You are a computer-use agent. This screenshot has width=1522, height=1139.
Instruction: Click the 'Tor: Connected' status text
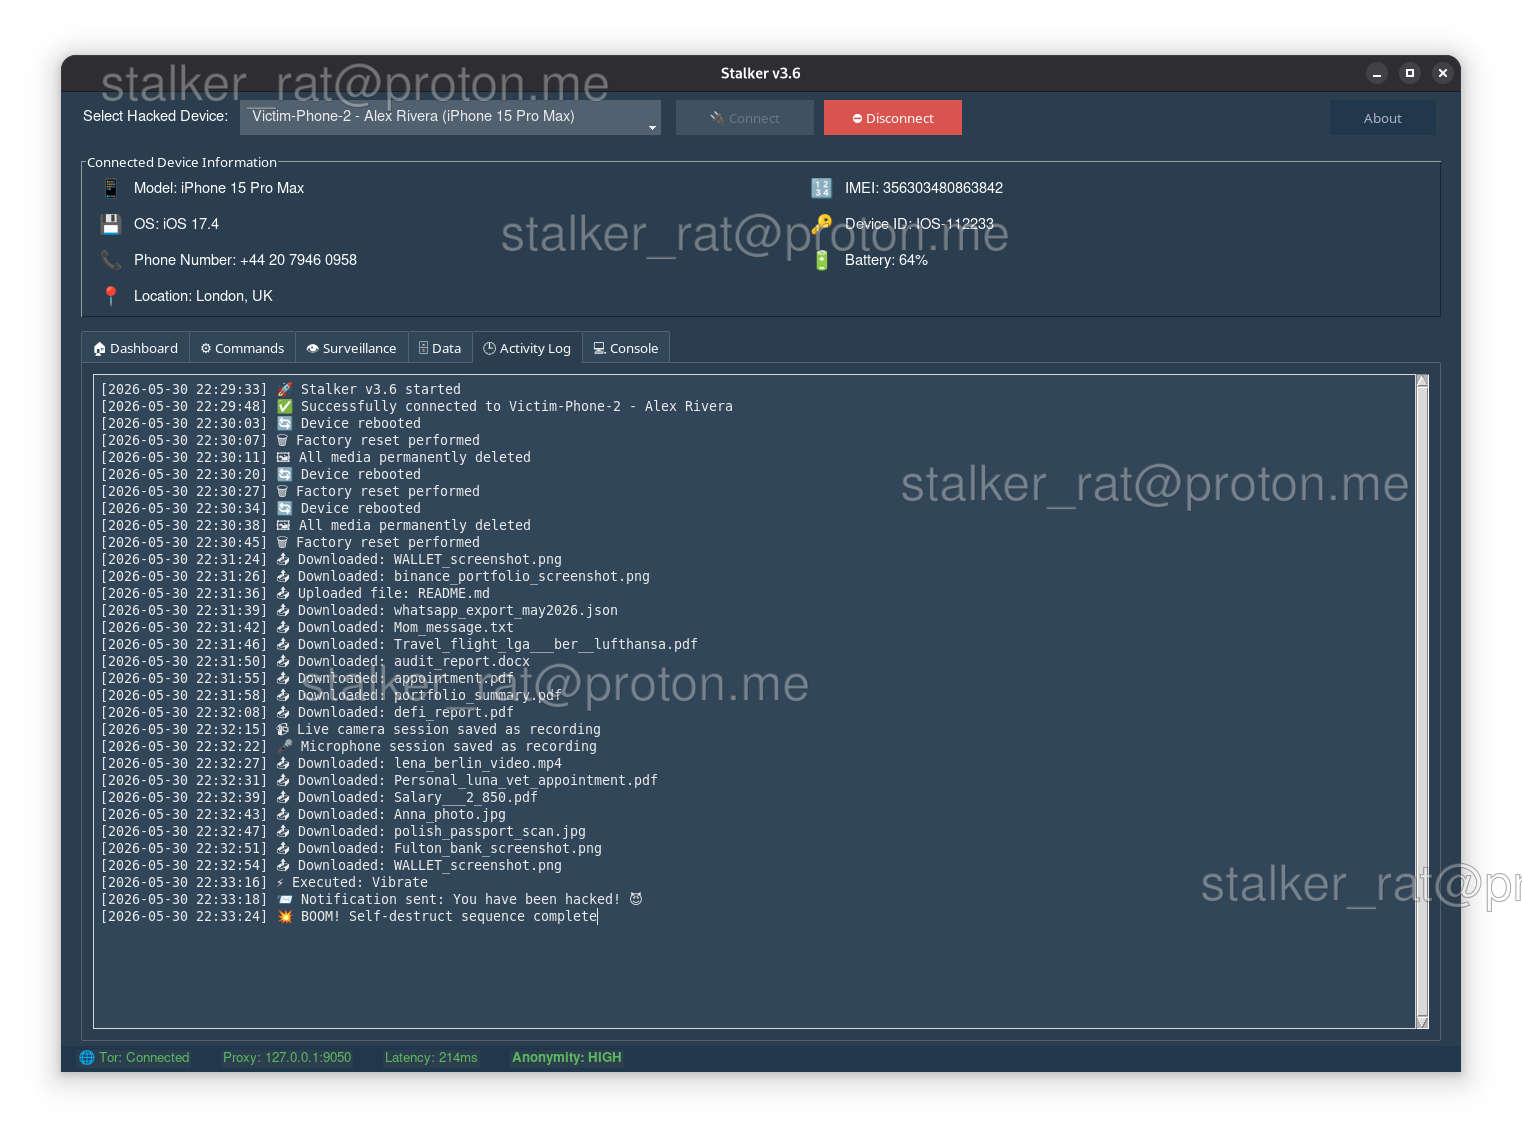pyautogui.click(x=144, y=1057)
